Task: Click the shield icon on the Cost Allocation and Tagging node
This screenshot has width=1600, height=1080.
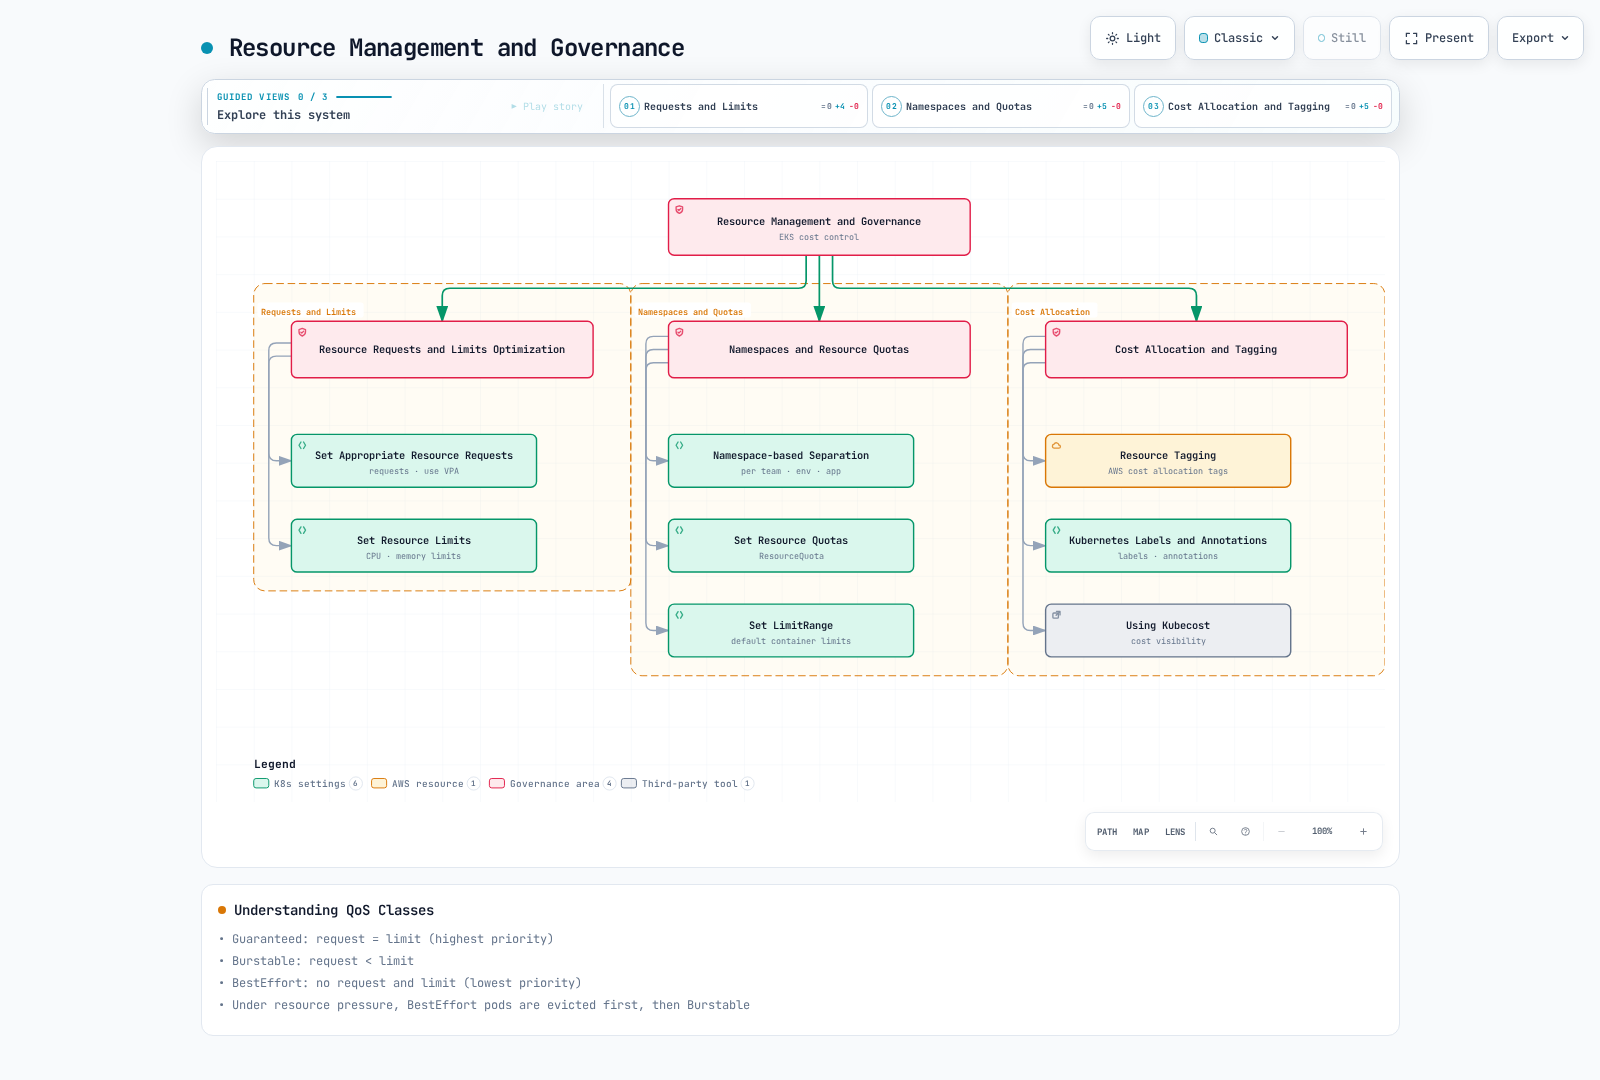Action: (x=1056, y=332)
